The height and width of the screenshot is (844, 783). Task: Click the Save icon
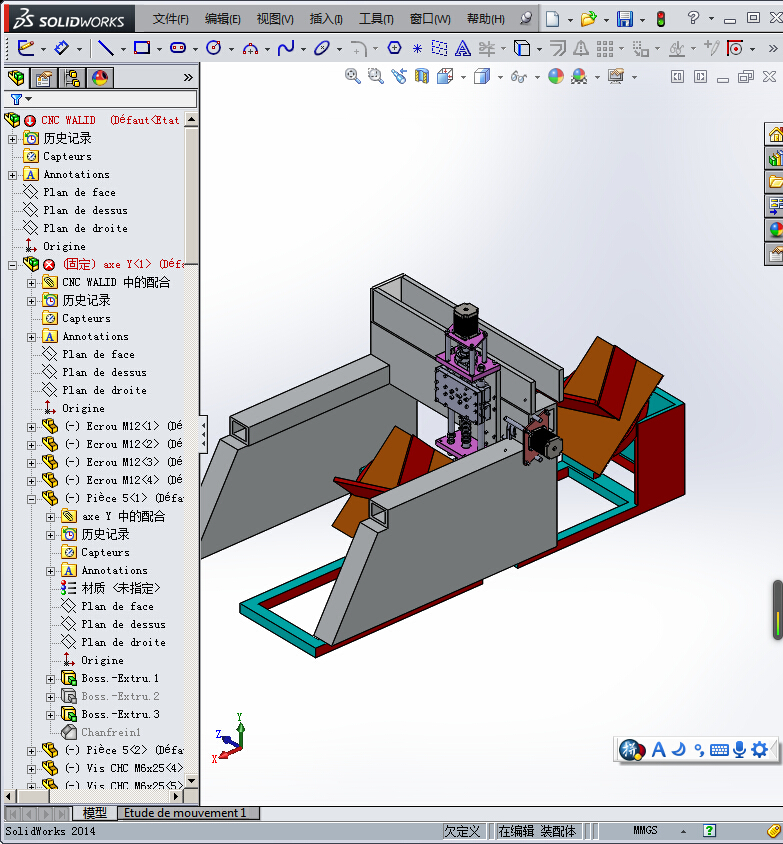click(x=625, y=19)
